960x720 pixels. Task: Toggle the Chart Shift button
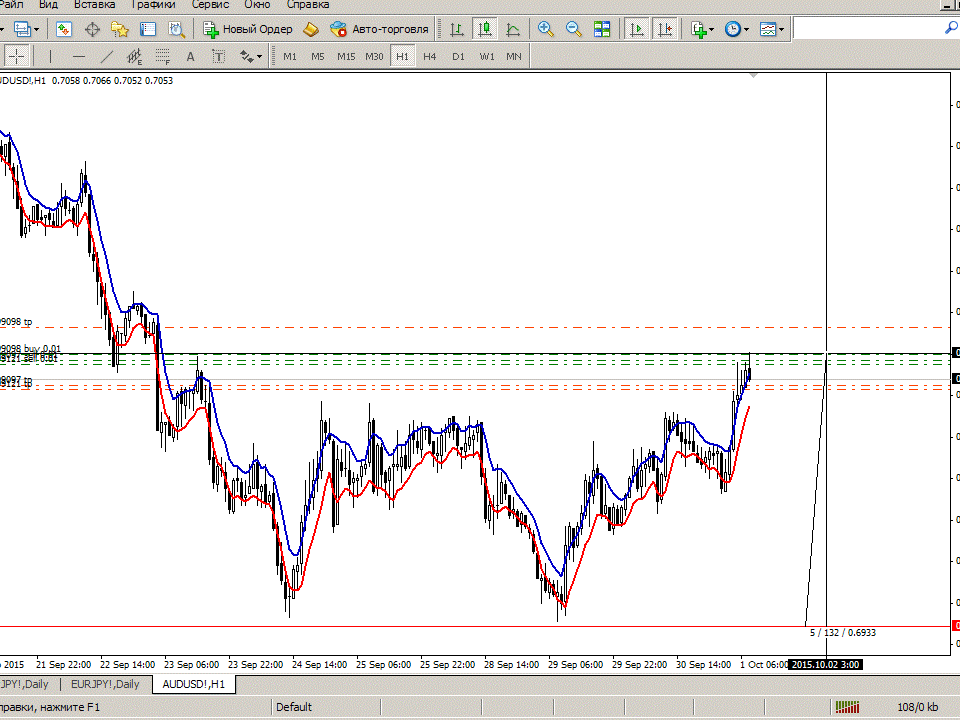tap(665, 29)
